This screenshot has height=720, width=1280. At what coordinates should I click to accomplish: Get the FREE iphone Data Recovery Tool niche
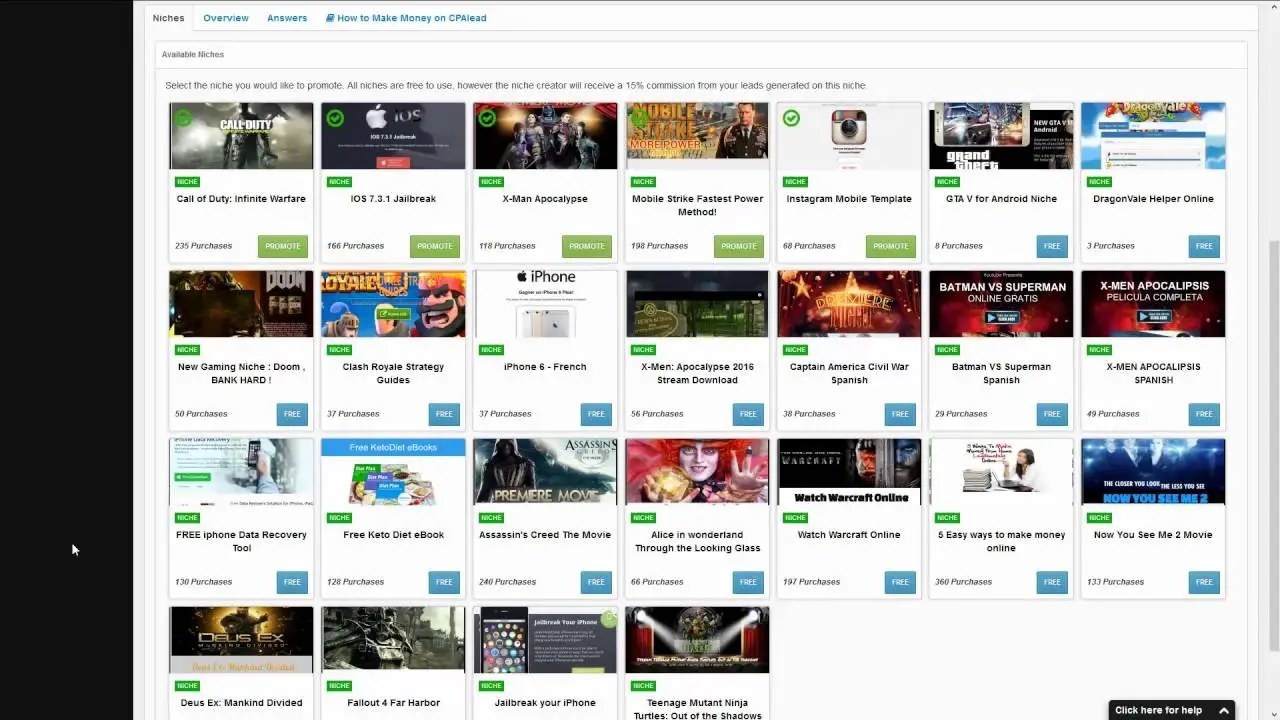click(x=292, y=582)
